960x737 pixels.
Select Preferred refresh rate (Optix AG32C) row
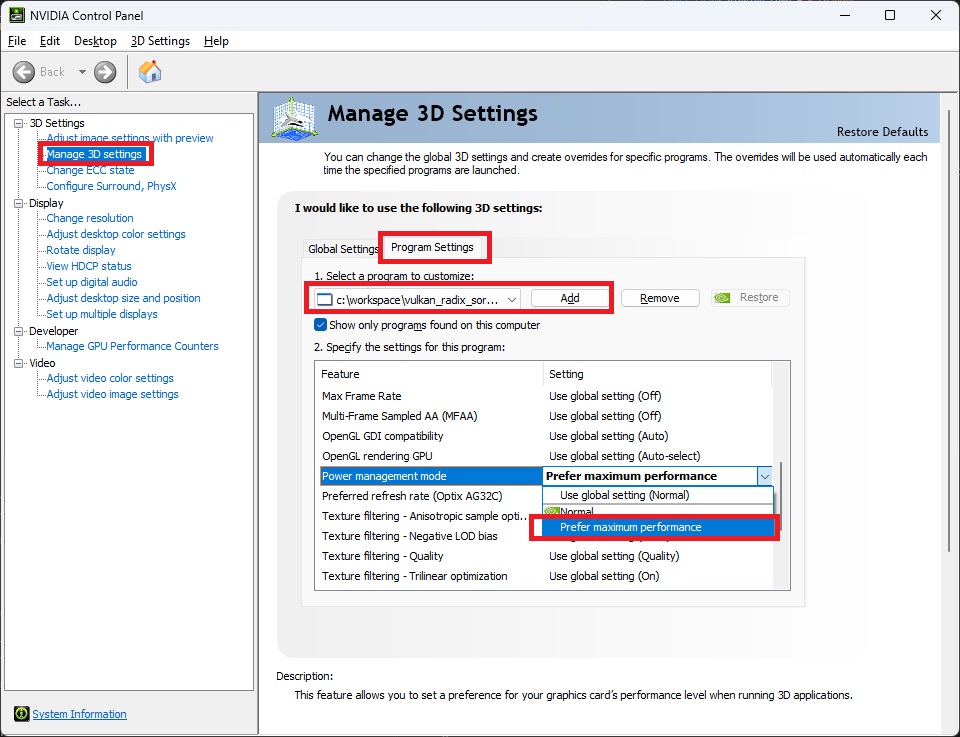[x=432, y=496]
